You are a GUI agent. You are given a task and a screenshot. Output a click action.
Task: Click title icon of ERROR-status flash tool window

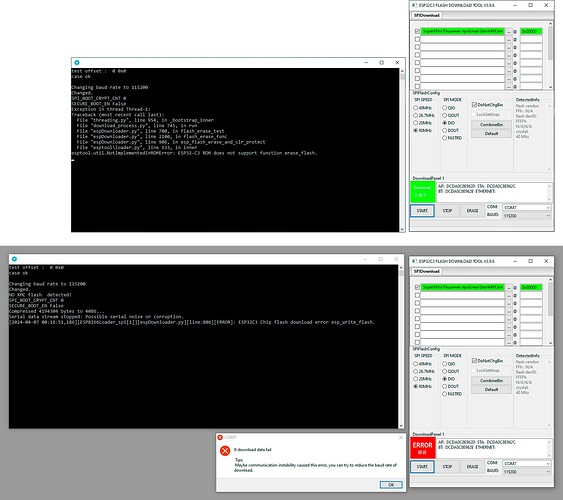pos(414,261)
